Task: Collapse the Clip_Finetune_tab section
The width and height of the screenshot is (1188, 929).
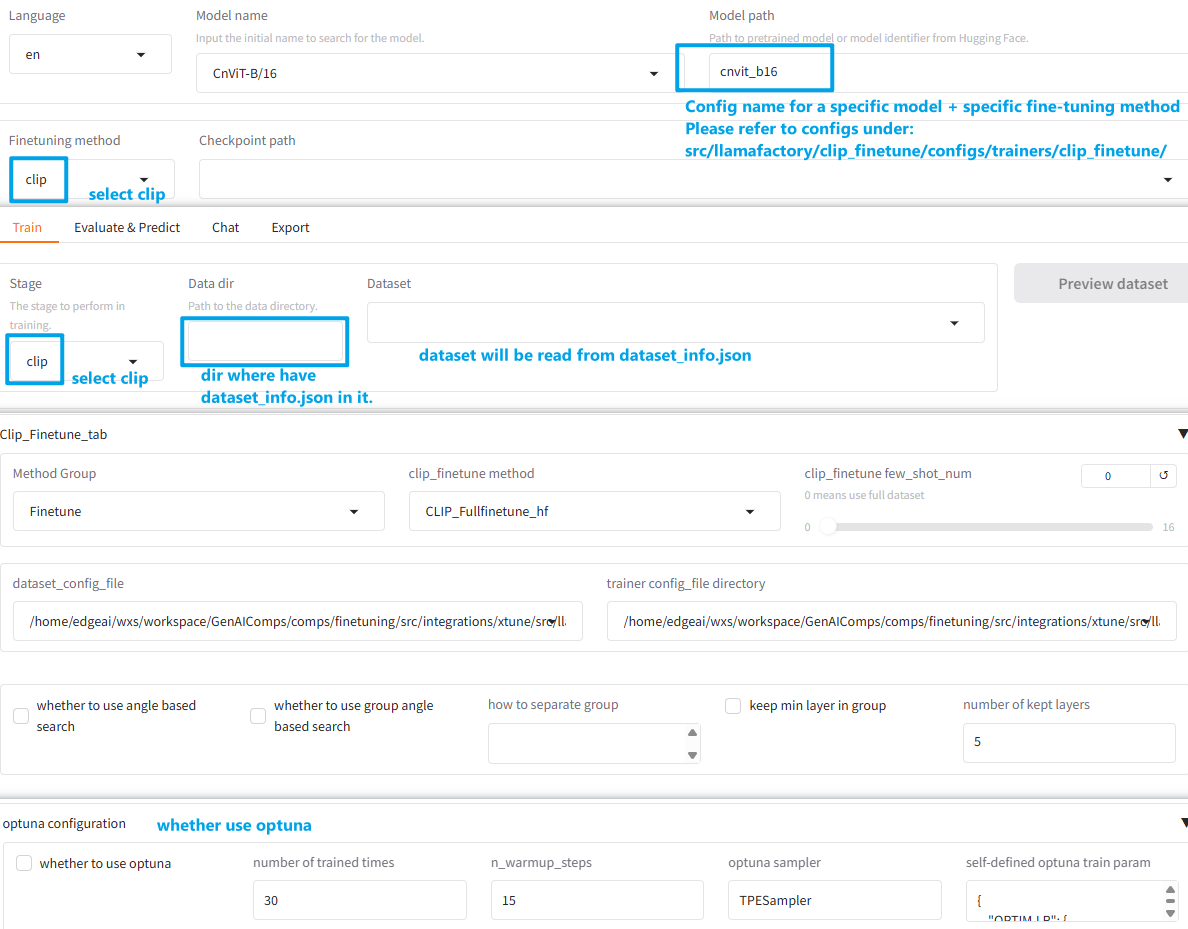Action: pos(1182,434)
